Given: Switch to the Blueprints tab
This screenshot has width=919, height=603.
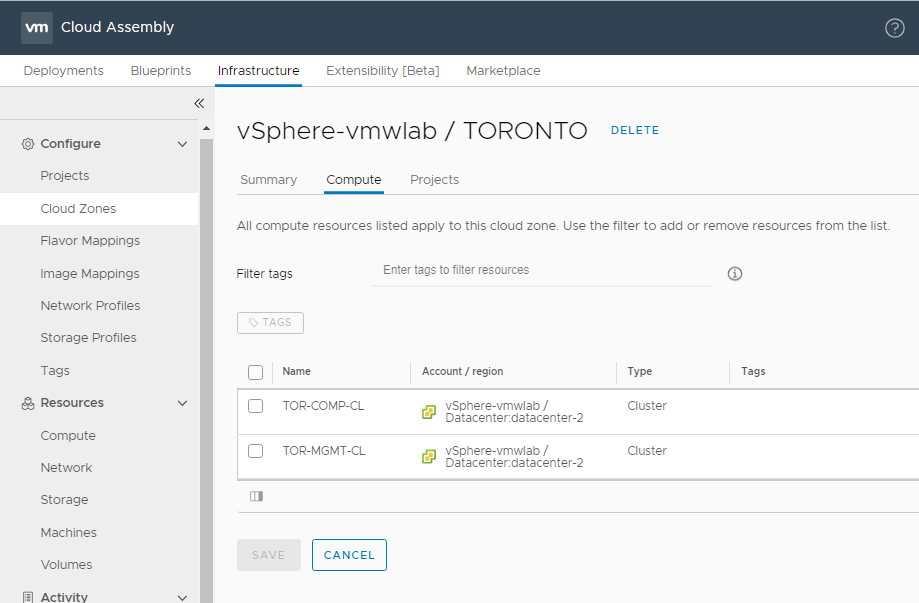Looking at the screenshot, I should click(161, 71).
